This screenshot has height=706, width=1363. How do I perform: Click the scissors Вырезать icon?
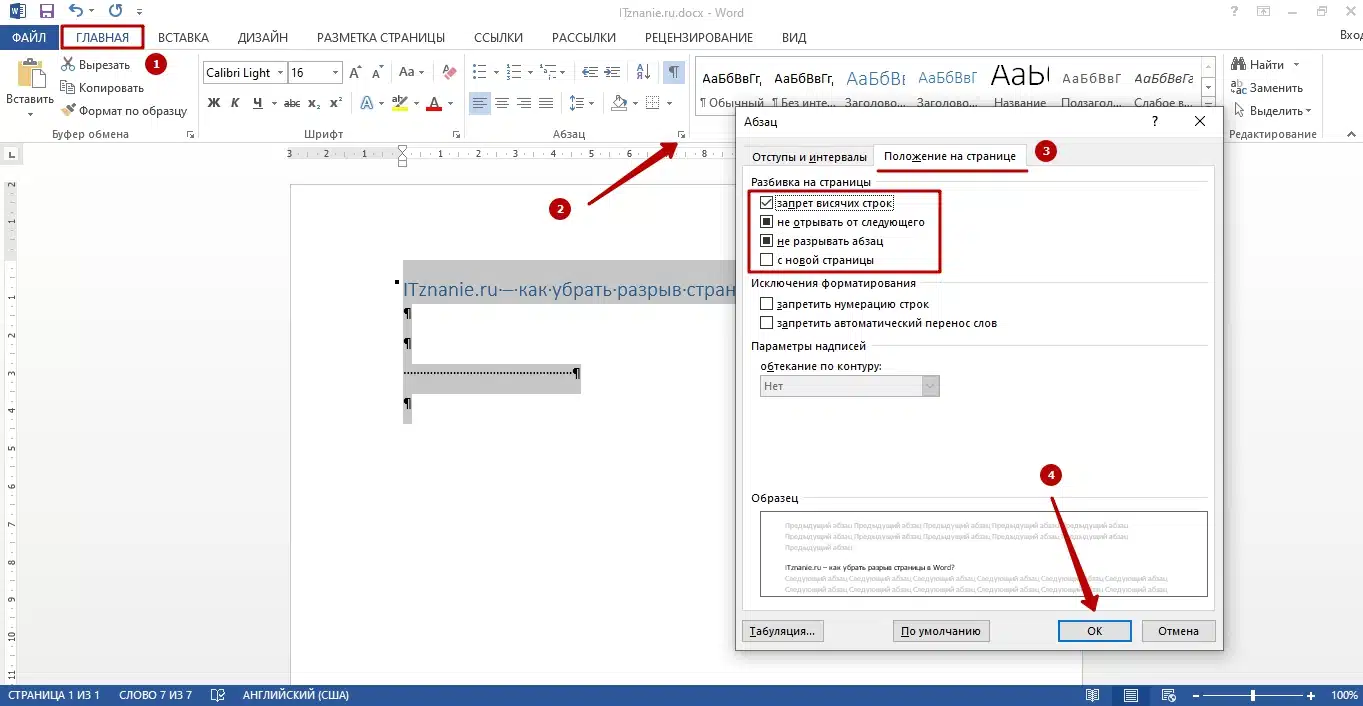[x=69, y=65]
